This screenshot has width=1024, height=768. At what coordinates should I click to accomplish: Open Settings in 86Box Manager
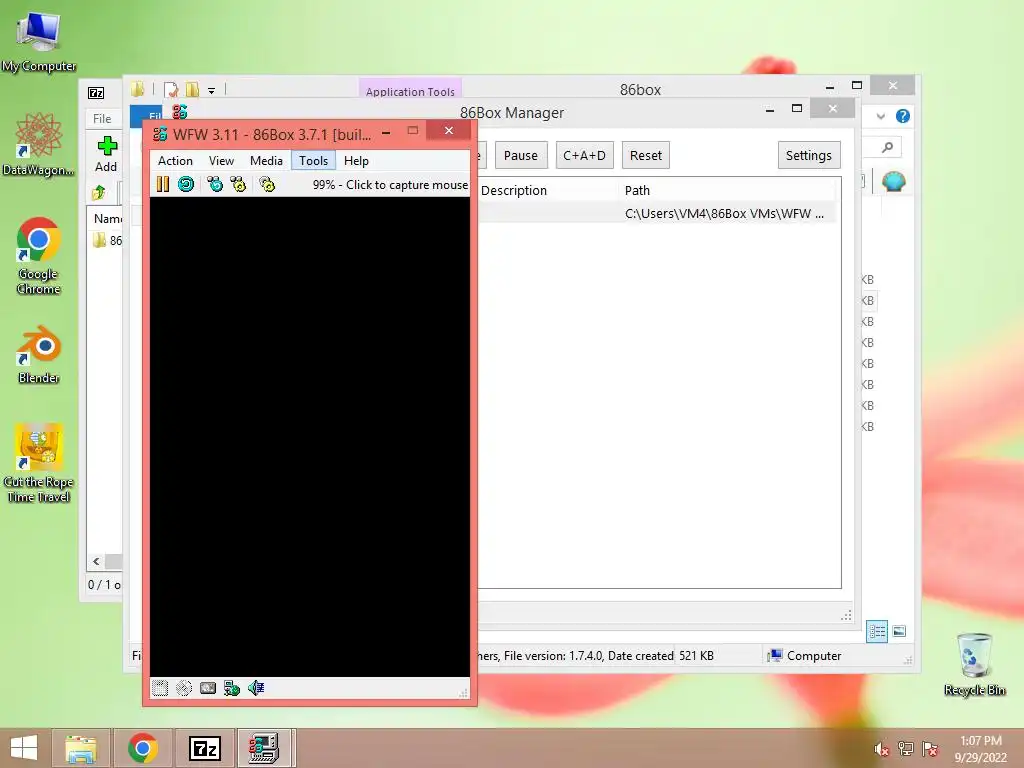click(808, 155)
